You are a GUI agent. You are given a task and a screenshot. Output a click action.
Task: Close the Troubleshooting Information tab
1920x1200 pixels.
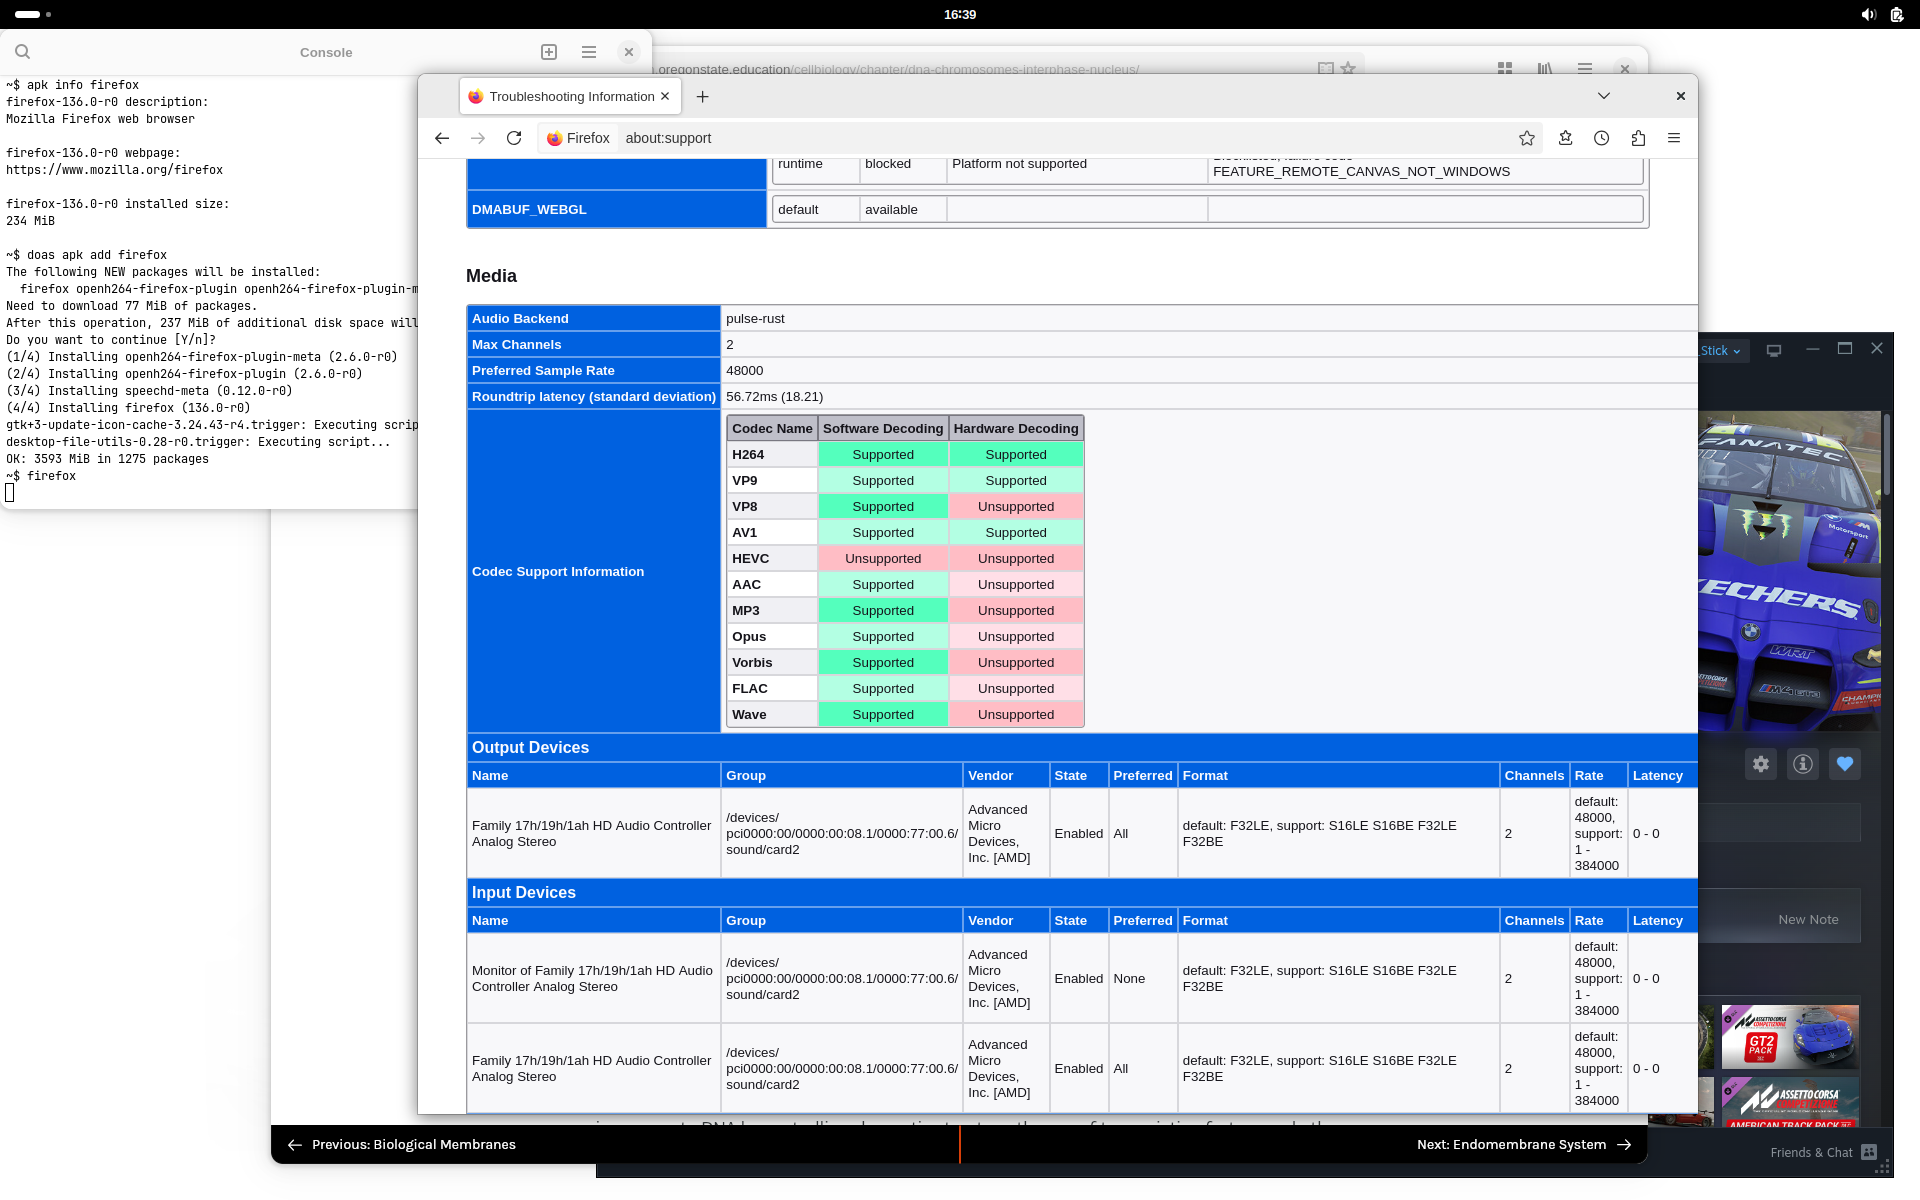coord(665,97)
